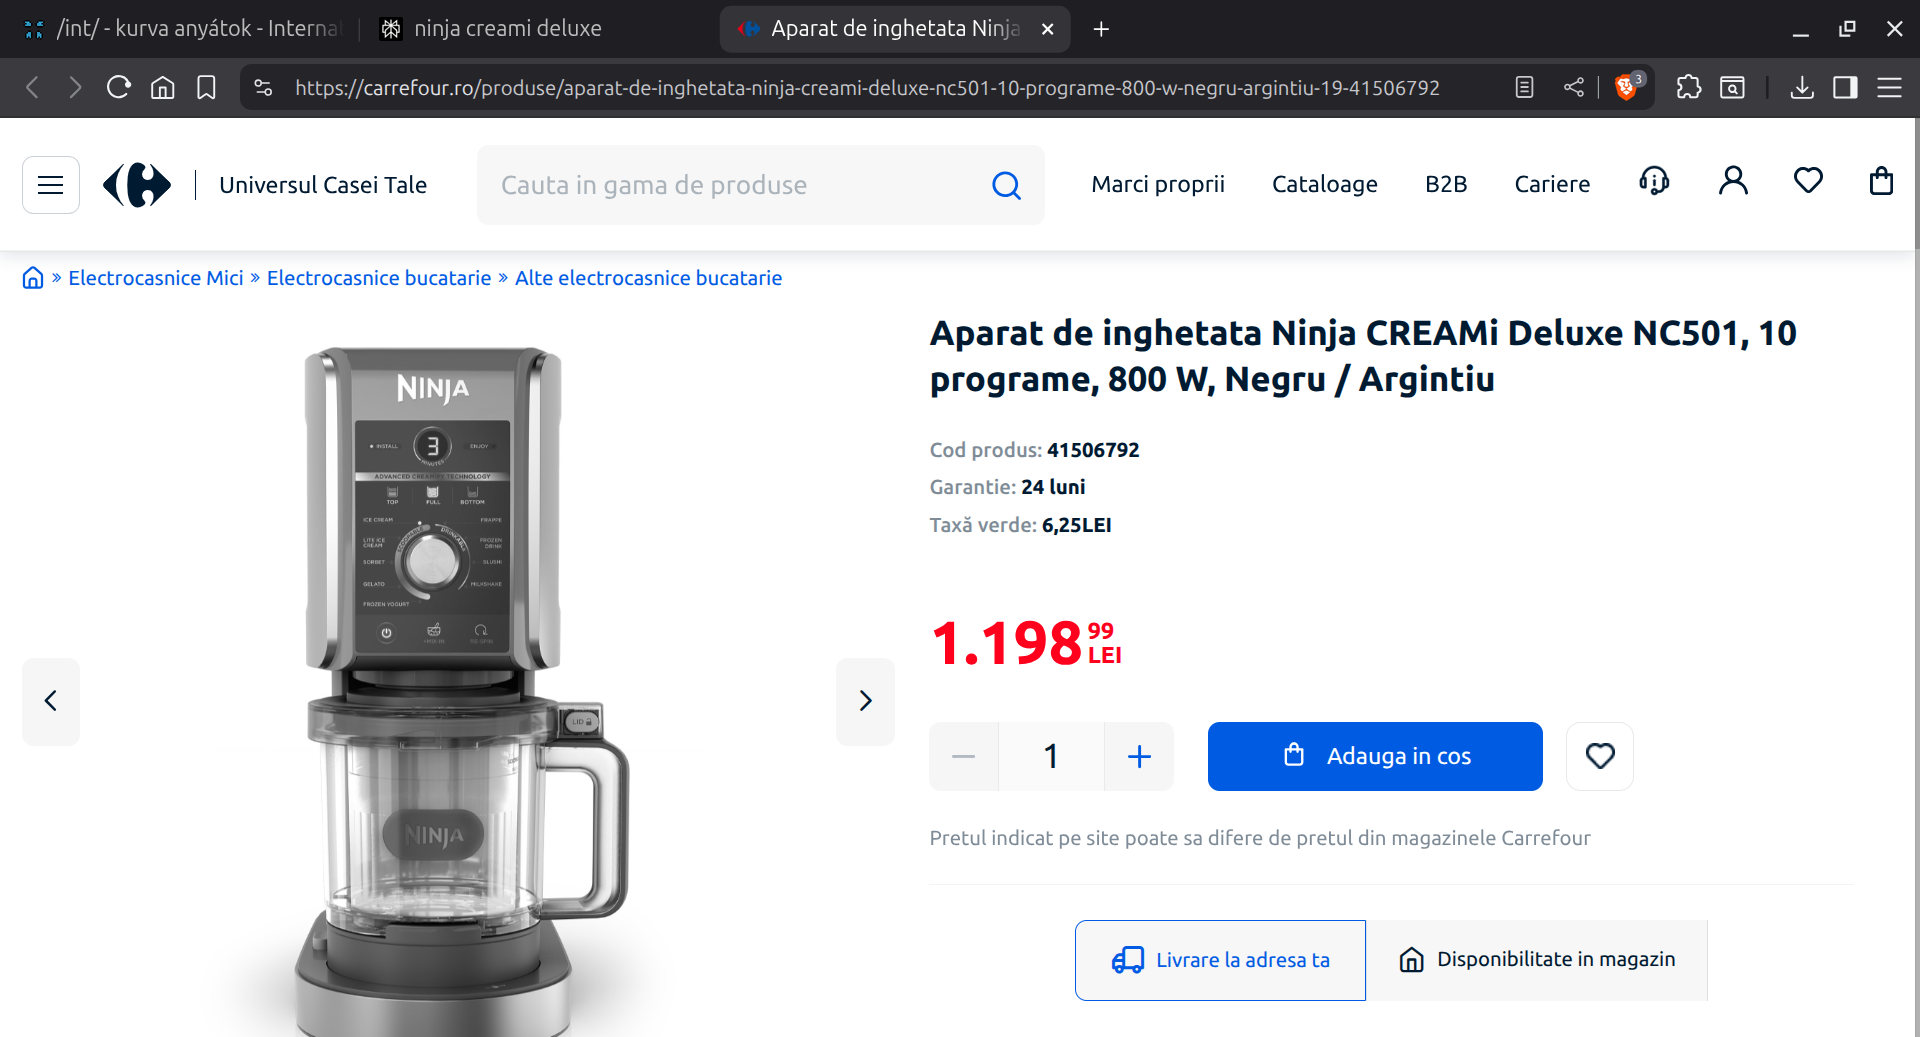Screen dimensions: 1920x1037
Task: Open the user account icon
Action: pyautogui.click(x=1733, y=181)
